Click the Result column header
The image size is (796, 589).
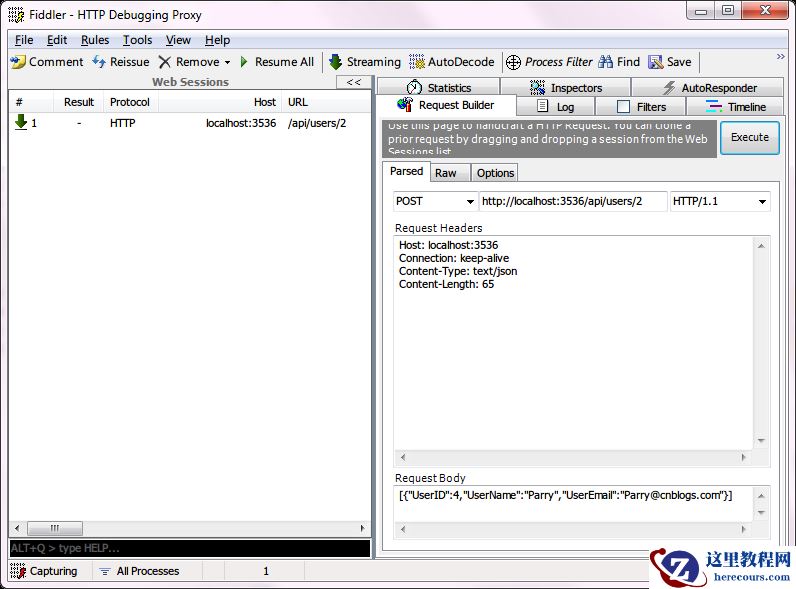79,102
